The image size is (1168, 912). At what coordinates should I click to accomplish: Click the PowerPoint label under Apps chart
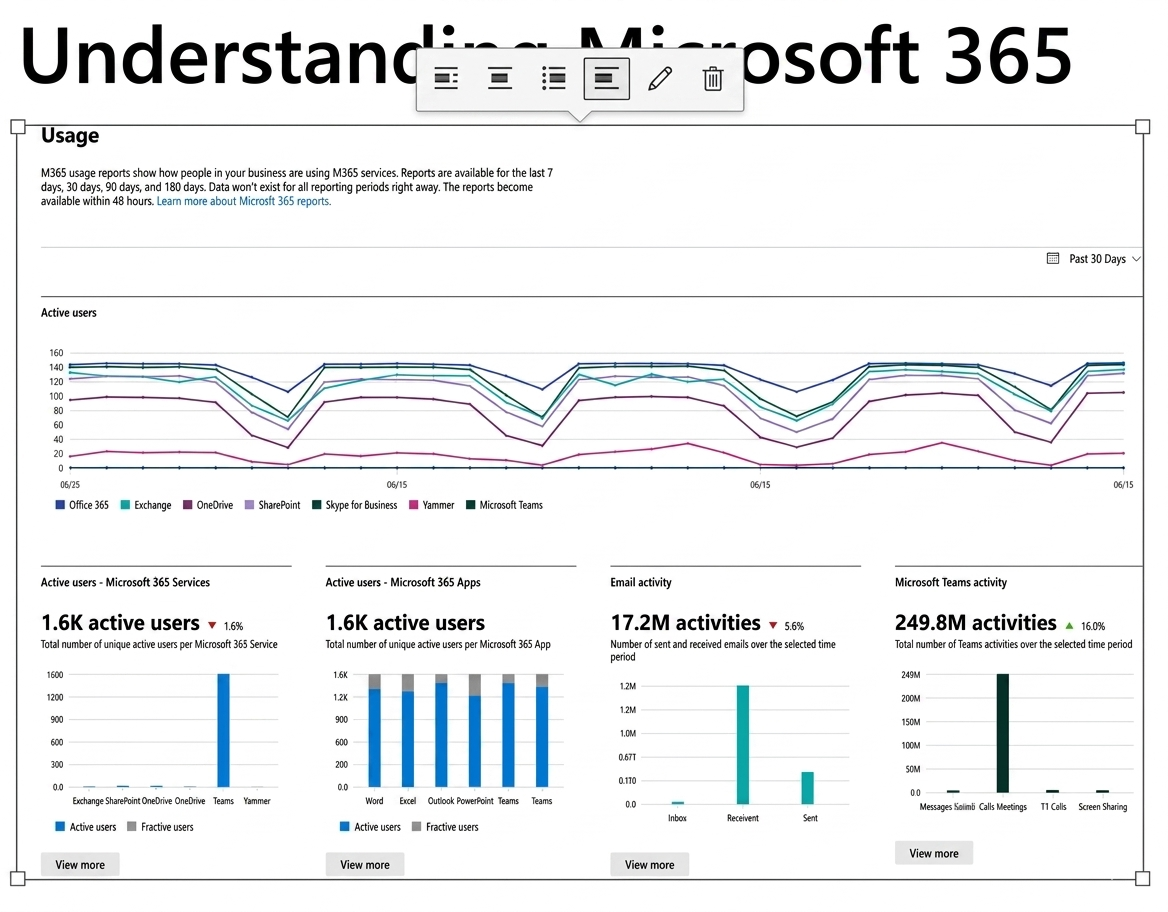point(475,801)
